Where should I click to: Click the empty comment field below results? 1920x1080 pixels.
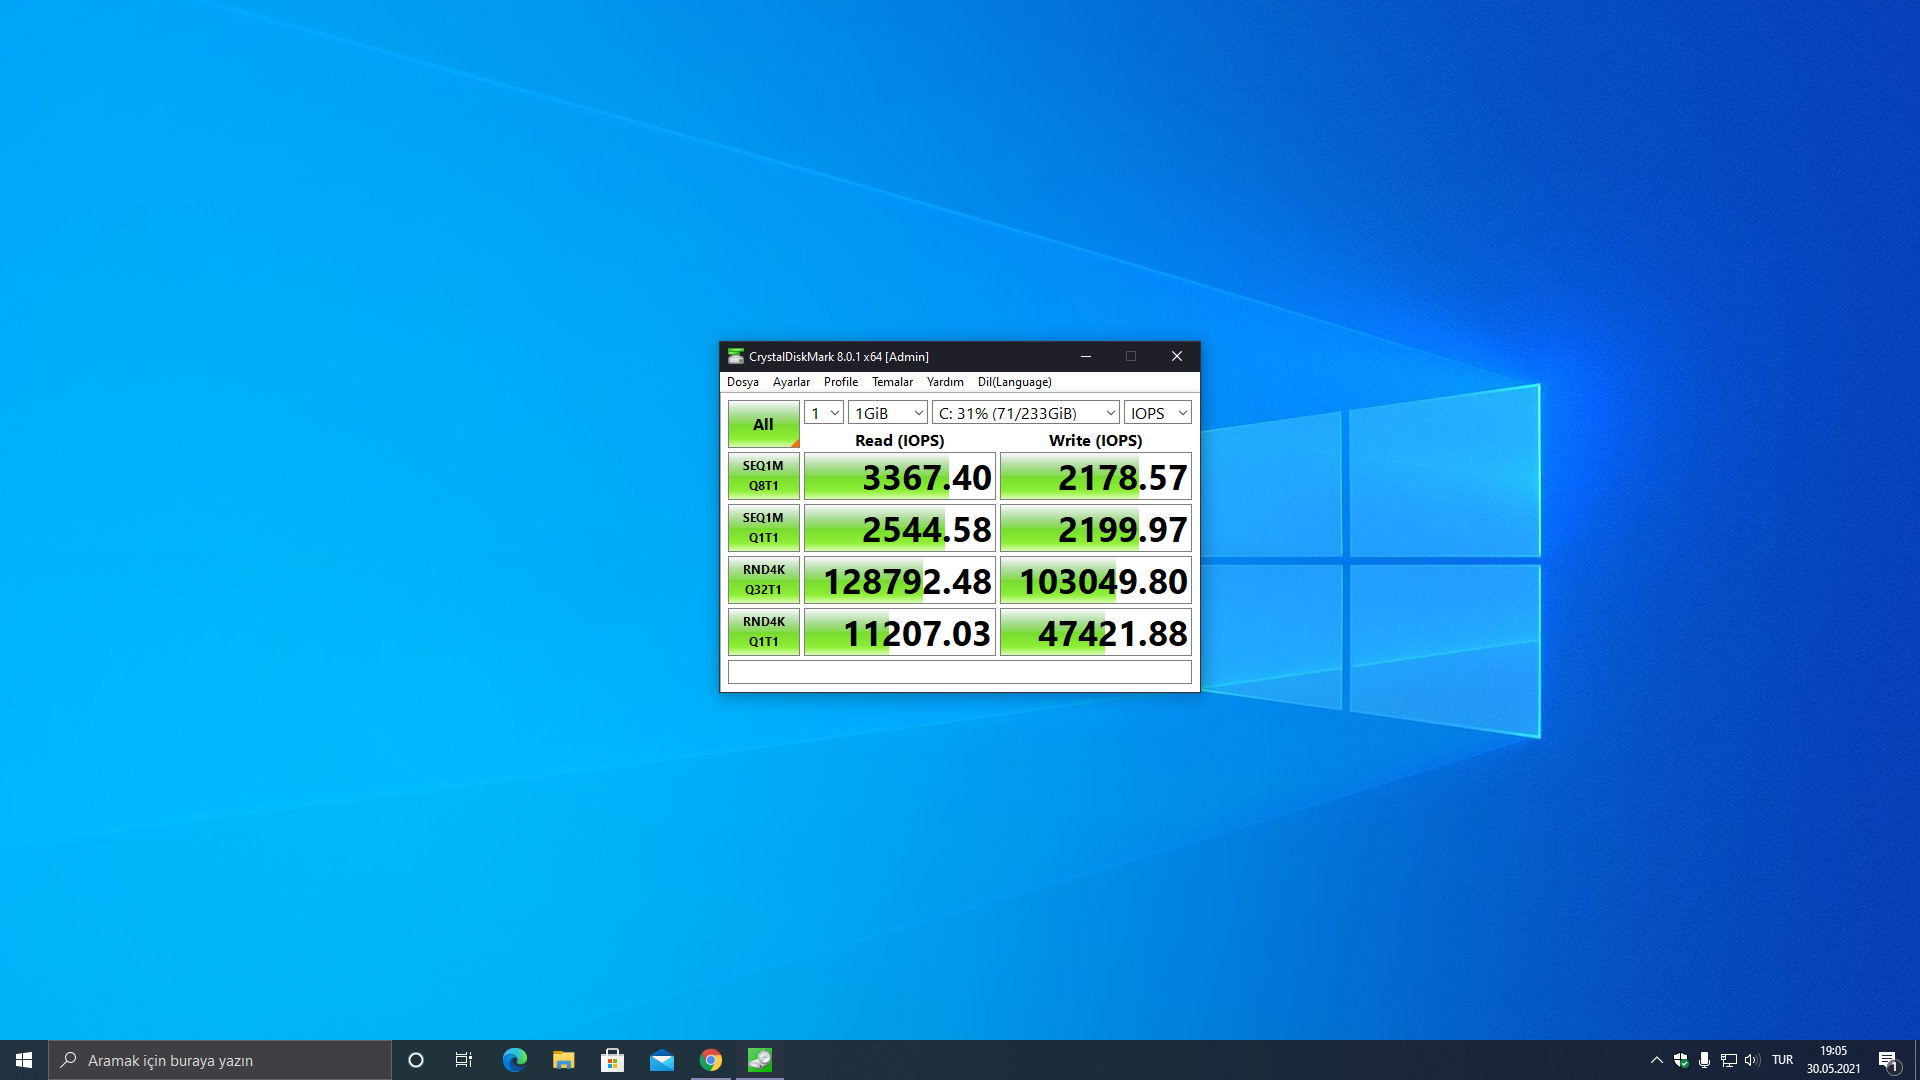[960, 672]
